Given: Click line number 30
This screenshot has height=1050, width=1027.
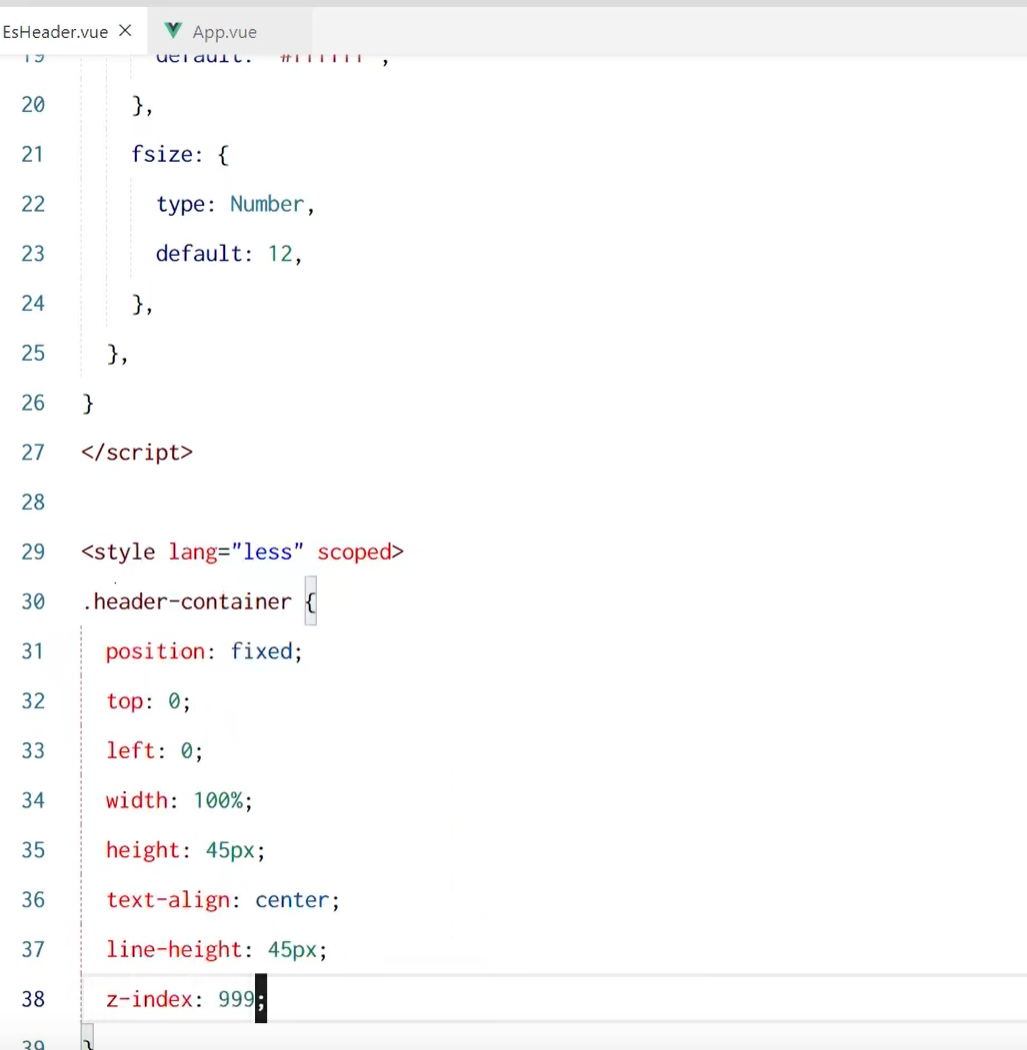Looking at the screenshot, I should click(x=33, y=601).
